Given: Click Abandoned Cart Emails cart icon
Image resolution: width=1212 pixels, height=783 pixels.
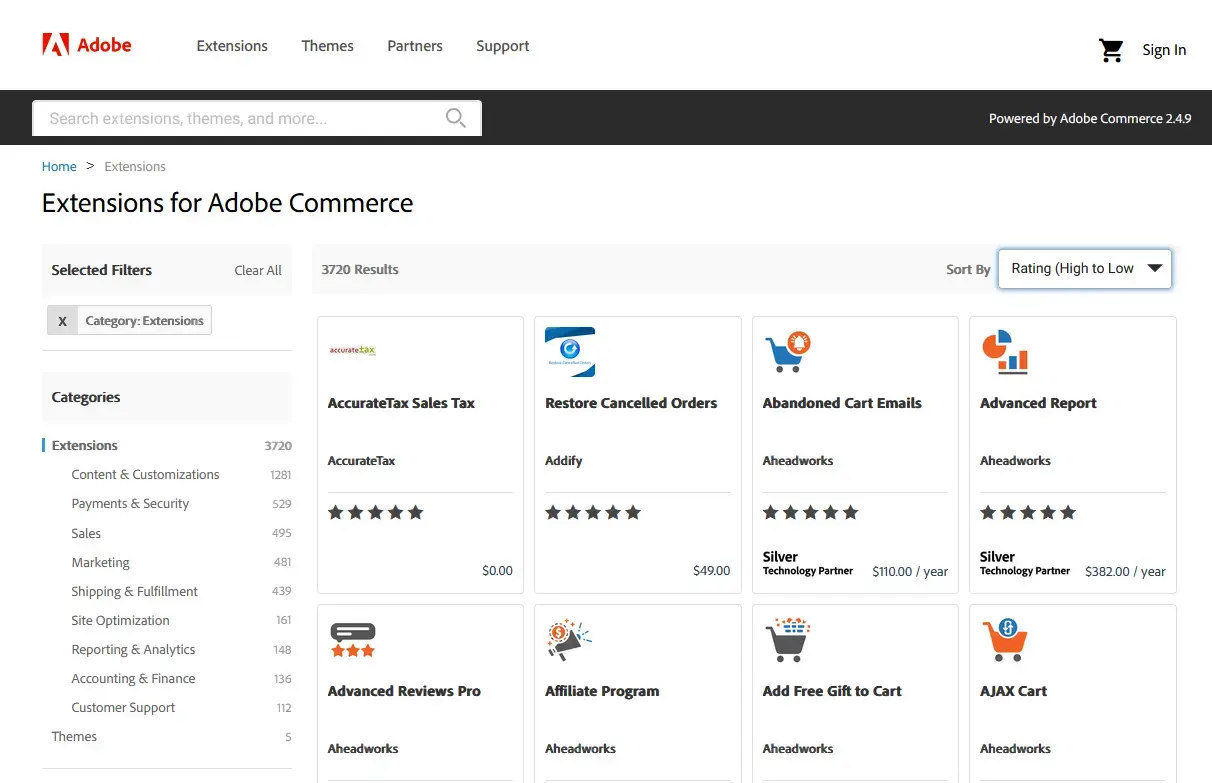Looking at the screenshot, I should pos(787,352).
